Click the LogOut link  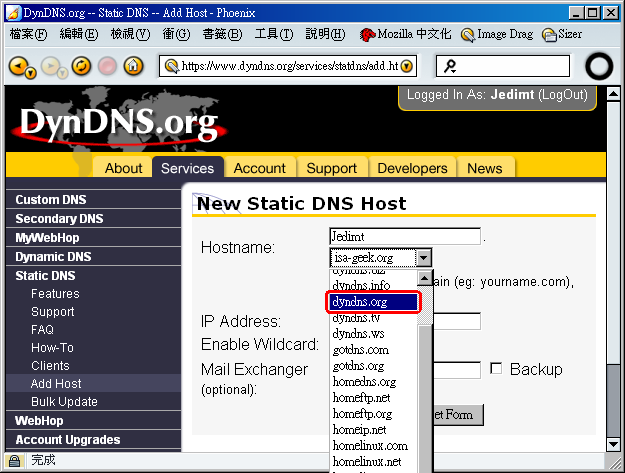coord(562,95)
